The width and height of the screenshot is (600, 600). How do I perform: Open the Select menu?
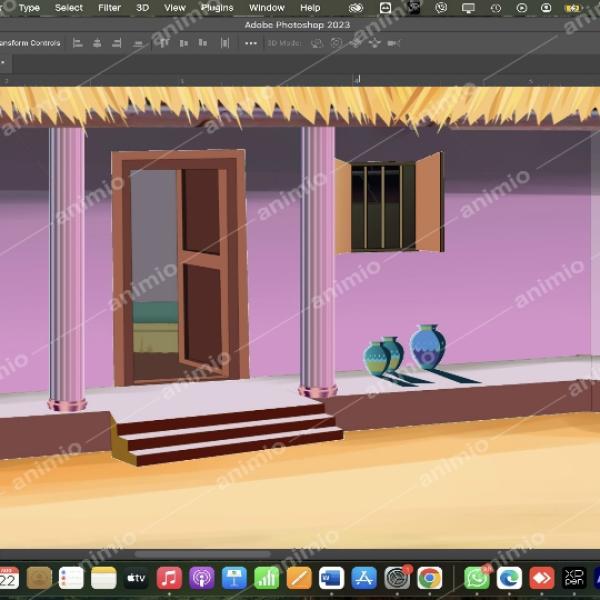[69, 8]
